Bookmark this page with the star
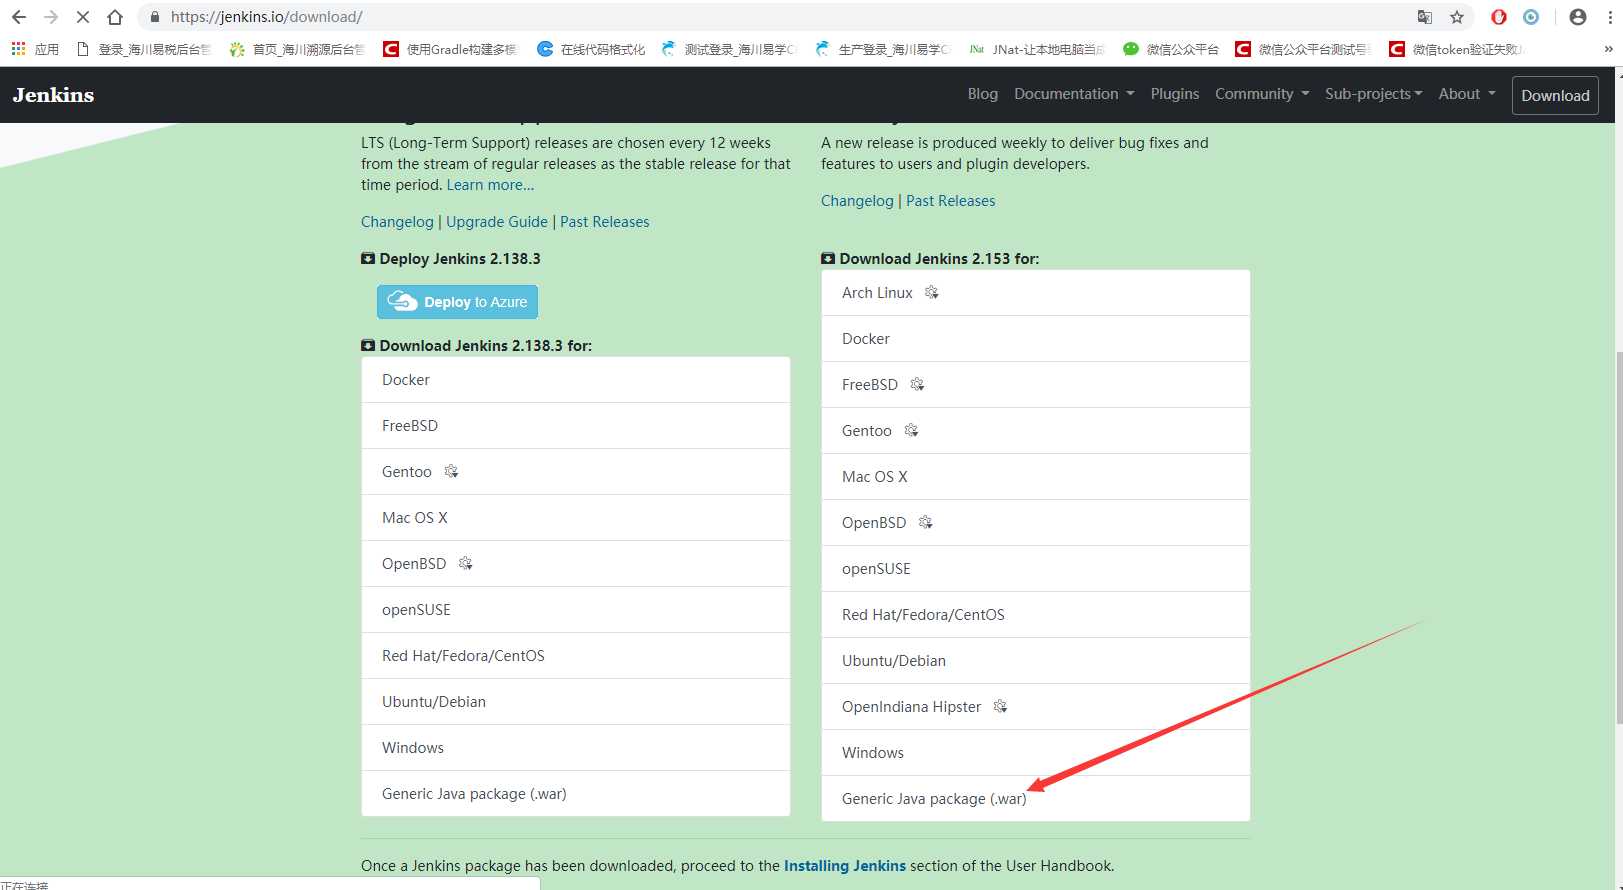Screen dimensions: 1623x890 (x=1457, y=17)
